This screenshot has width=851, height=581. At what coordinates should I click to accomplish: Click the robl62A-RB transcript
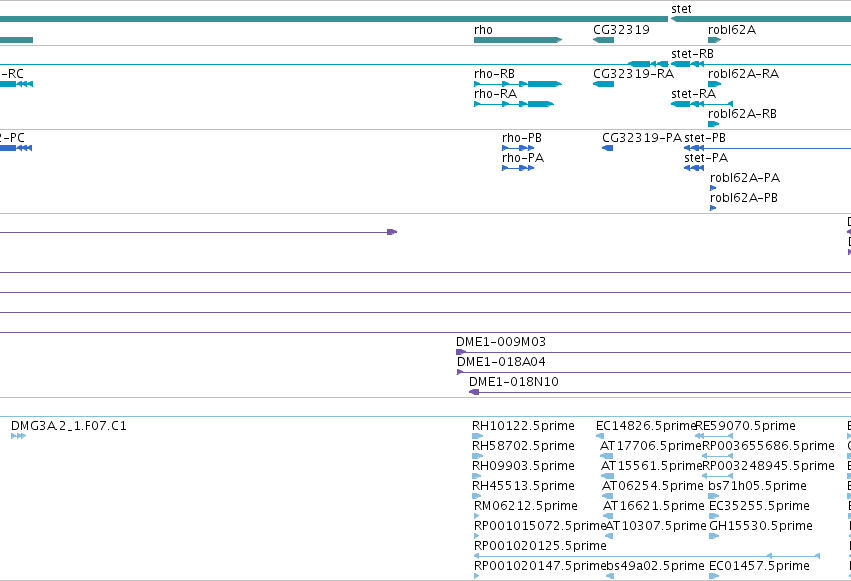714,124
